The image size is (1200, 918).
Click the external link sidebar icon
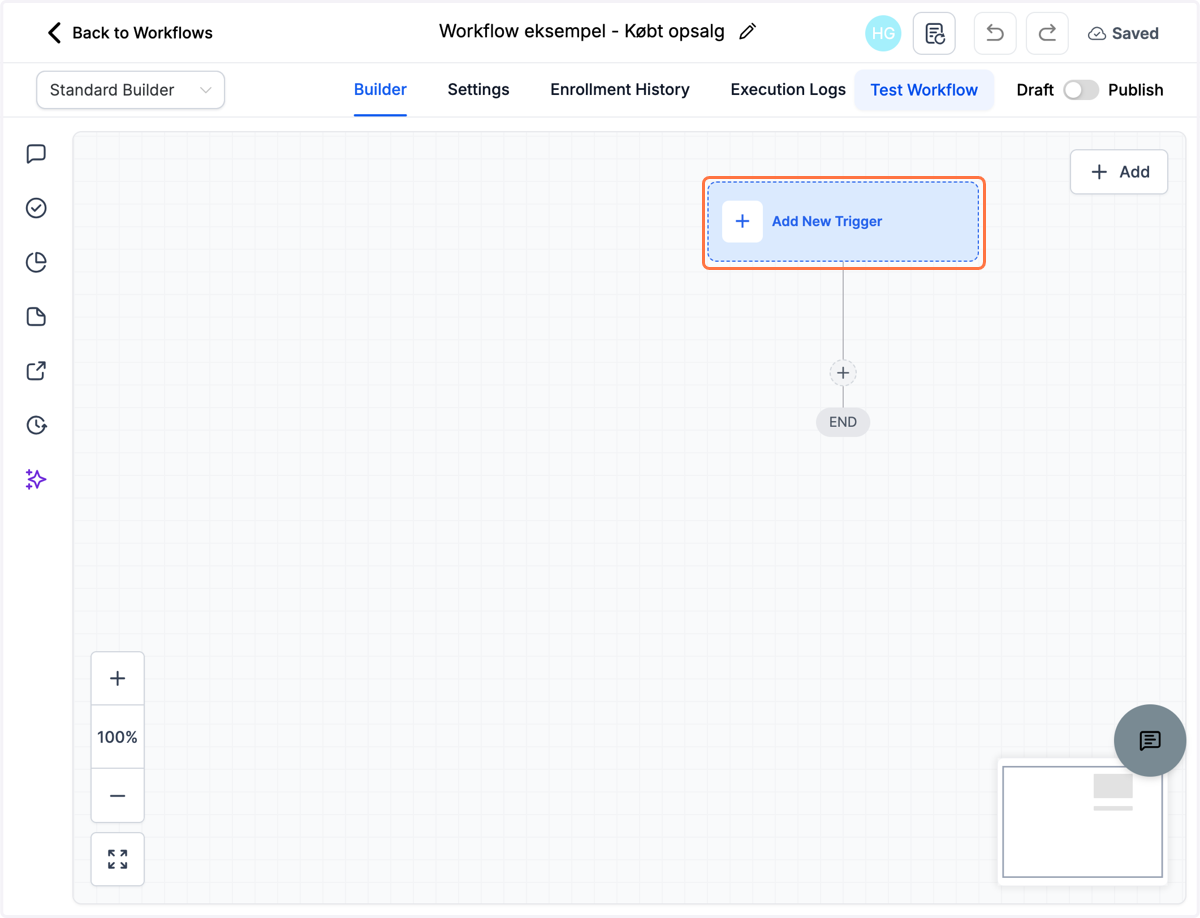36,371
